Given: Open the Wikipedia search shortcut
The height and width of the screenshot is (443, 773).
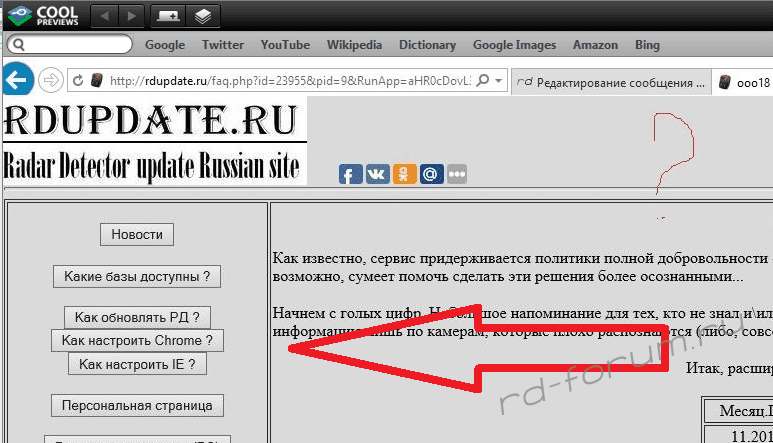Looking at the screenshot, I should [x=353, y=45].
